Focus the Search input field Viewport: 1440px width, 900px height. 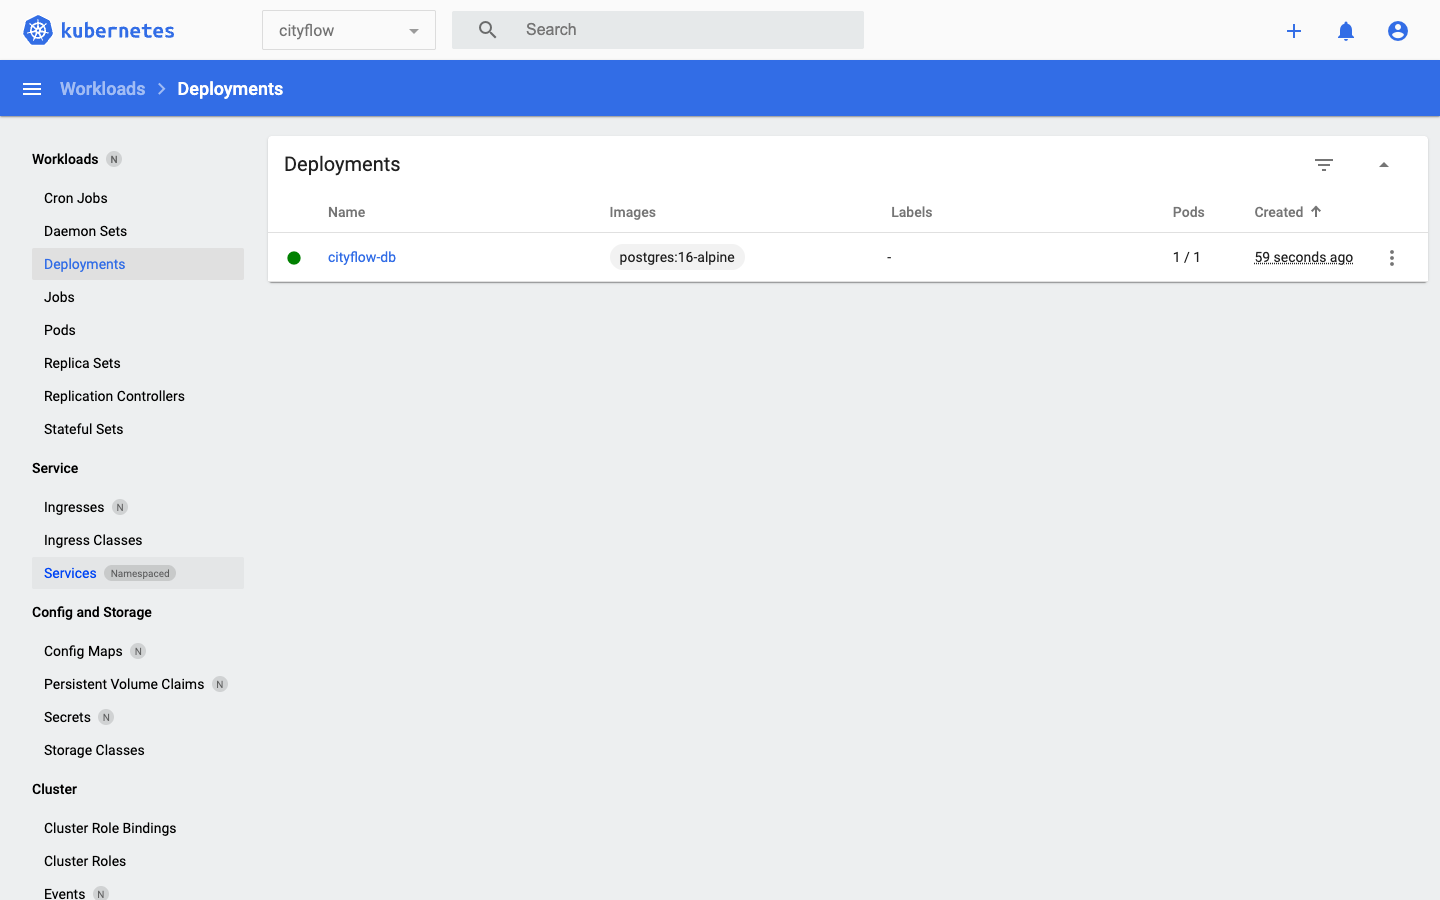(x=688, y=30)
